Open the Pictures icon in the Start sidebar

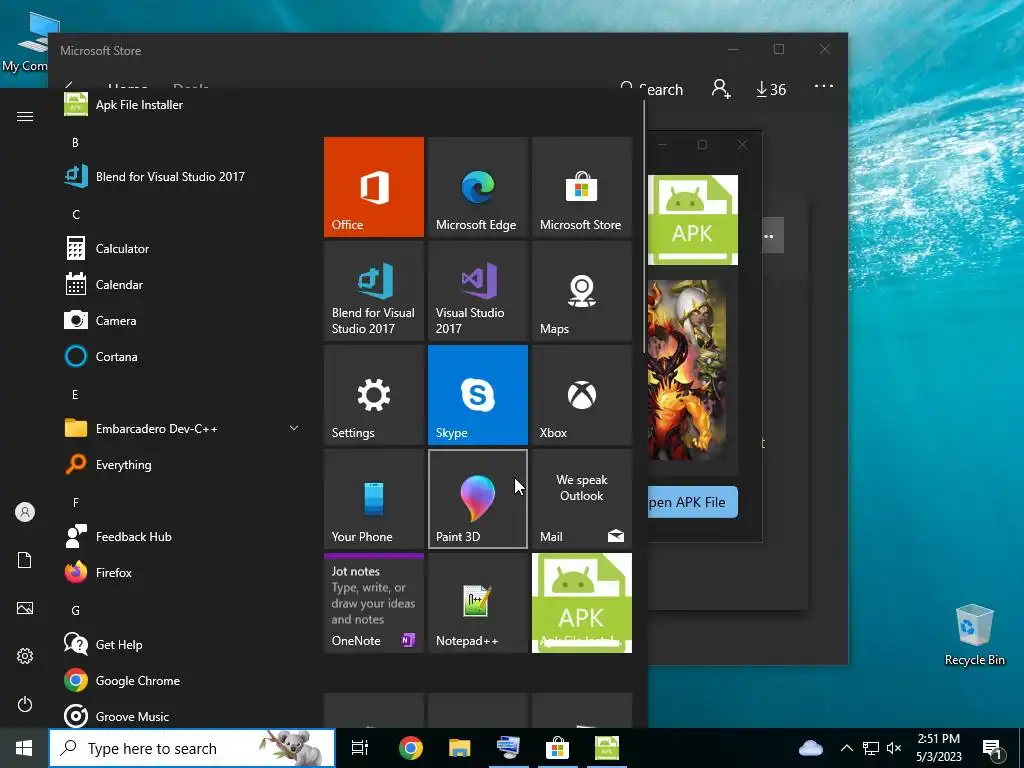[x=25, y=608]
